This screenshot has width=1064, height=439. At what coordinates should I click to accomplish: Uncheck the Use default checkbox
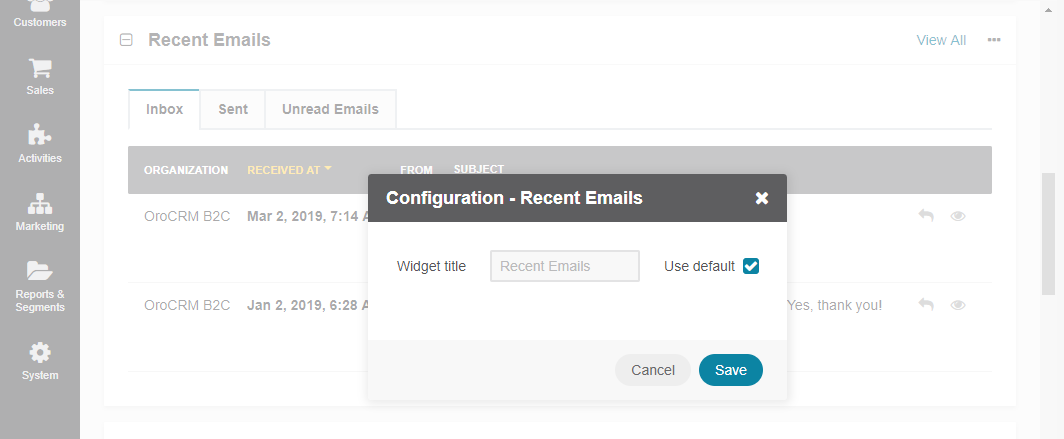pos(750,266)
